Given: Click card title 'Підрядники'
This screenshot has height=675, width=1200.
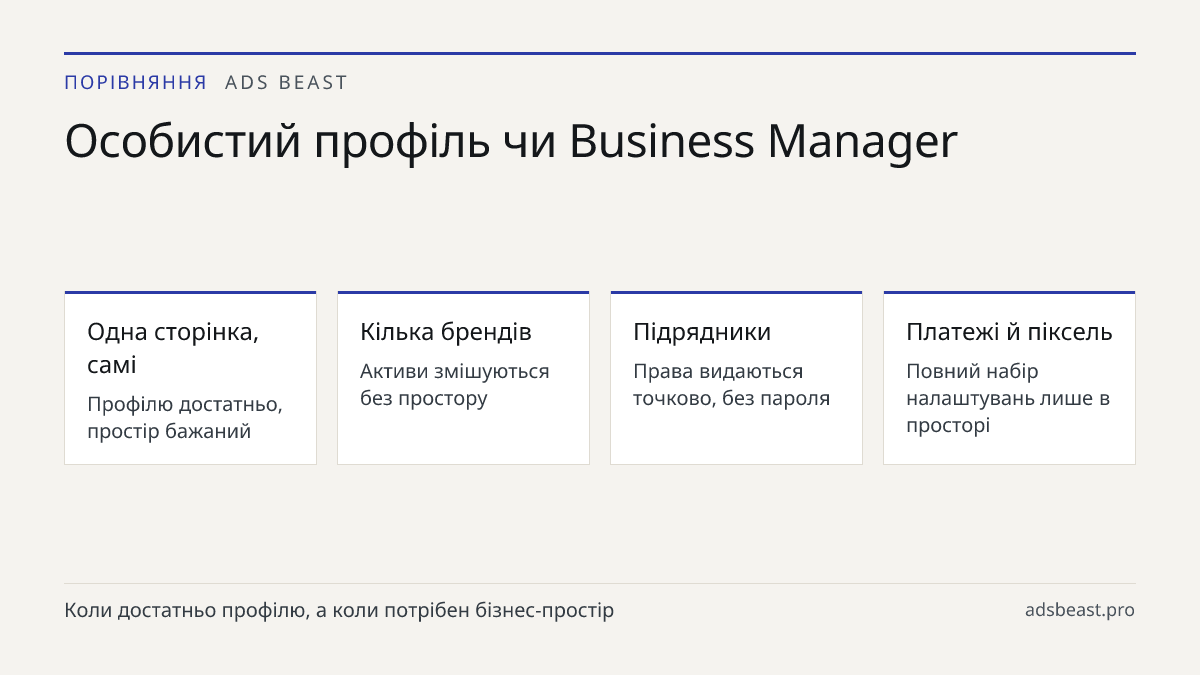Looking at the screenshot, I should pos(702,332).
